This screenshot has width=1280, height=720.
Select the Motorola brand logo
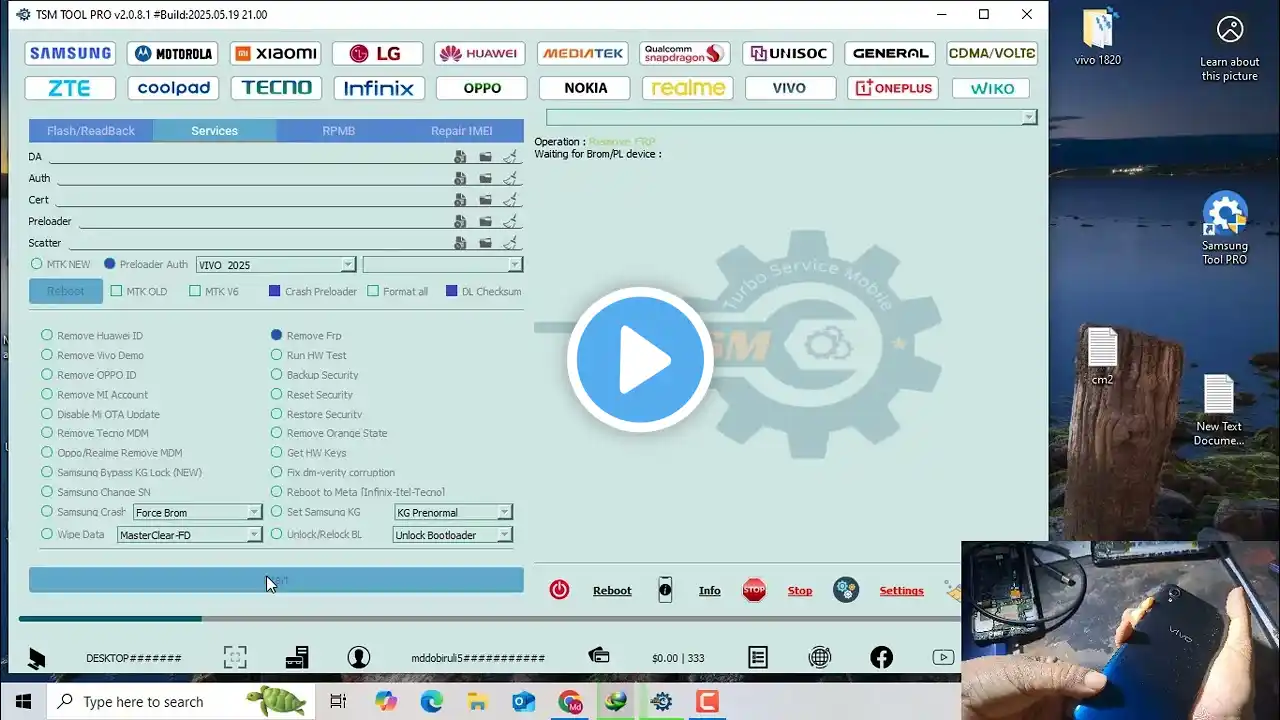174,54
